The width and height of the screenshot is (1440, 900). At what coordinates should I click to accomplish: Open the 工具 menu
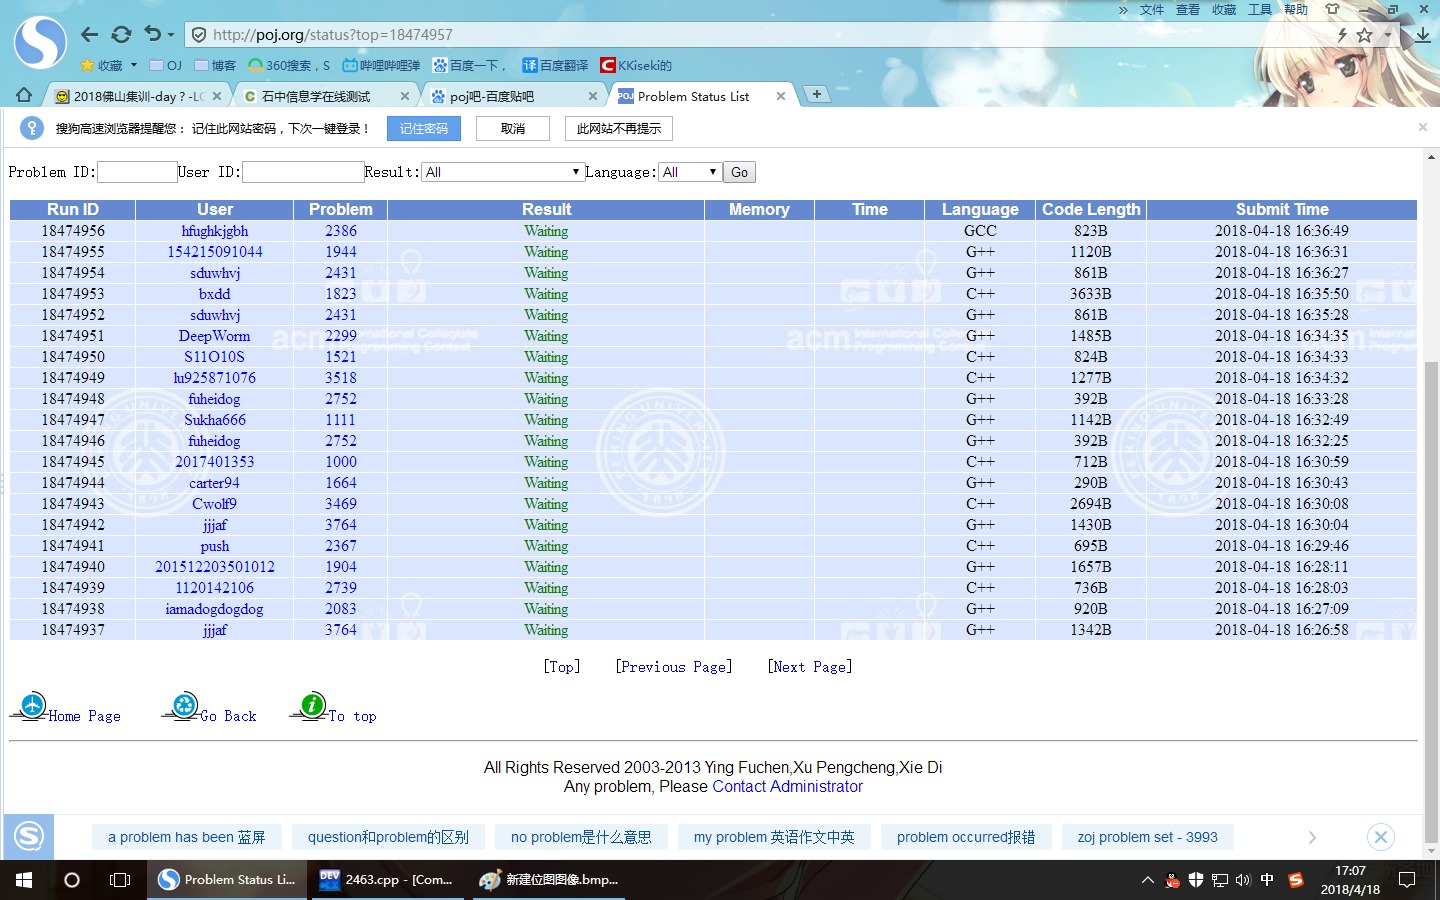tap(1260, 10)
